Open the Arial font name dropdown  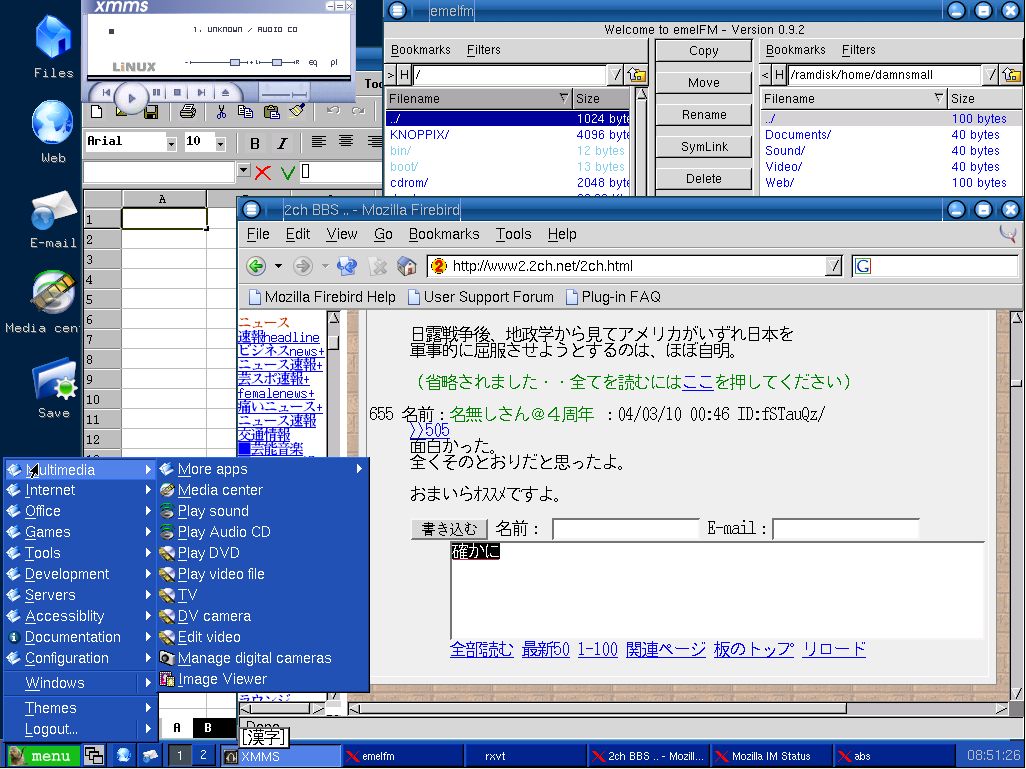pyautogui.click(x=171, y=143)
